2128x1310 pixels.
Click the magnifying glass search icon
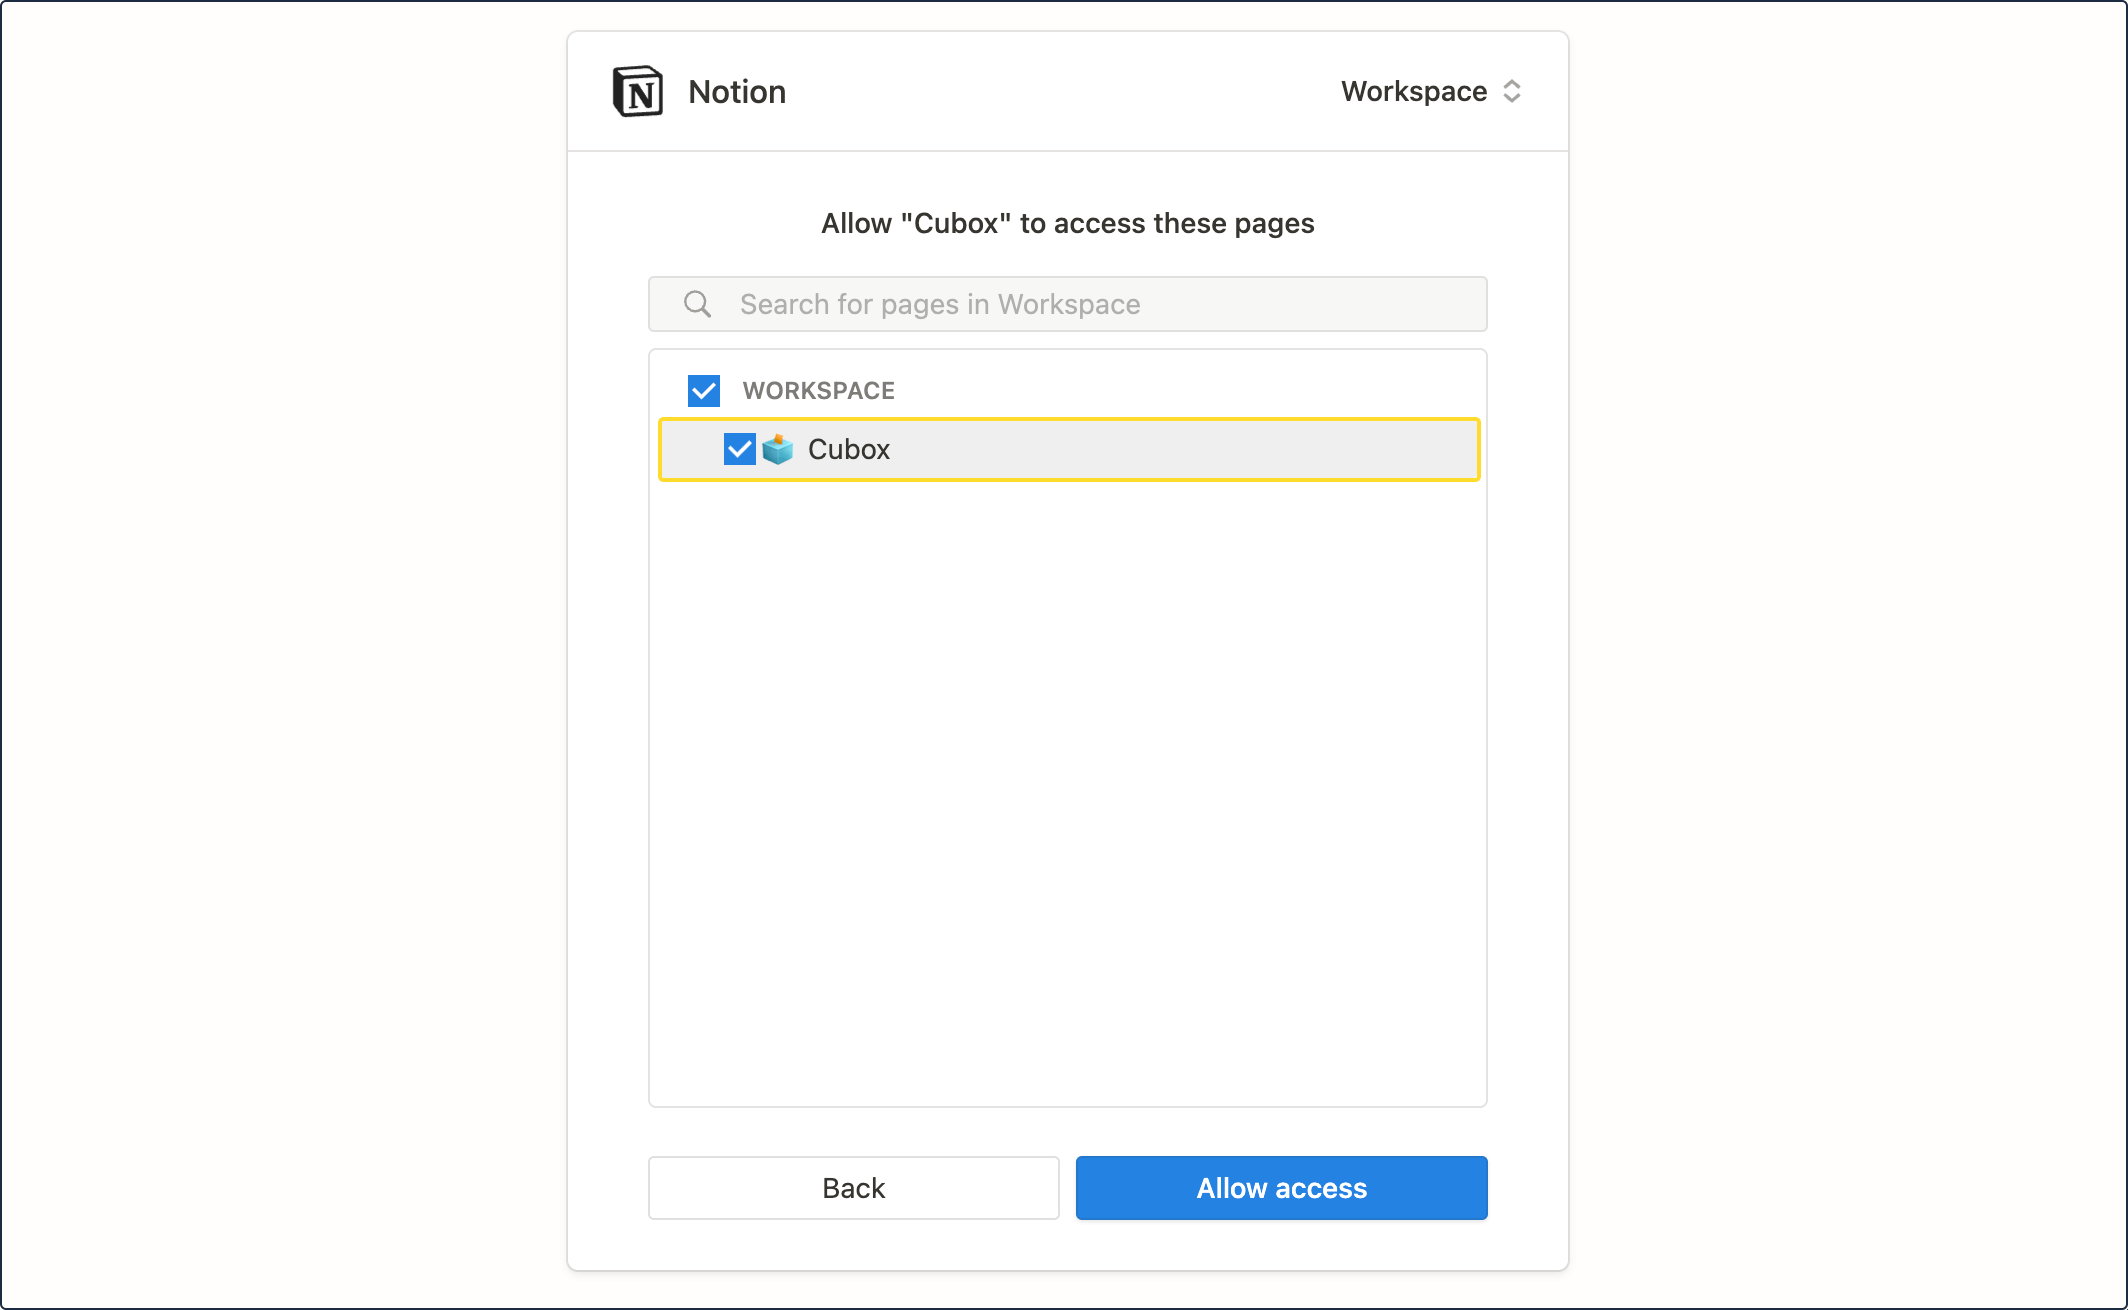pyautogui.click(x=697, y=304)
